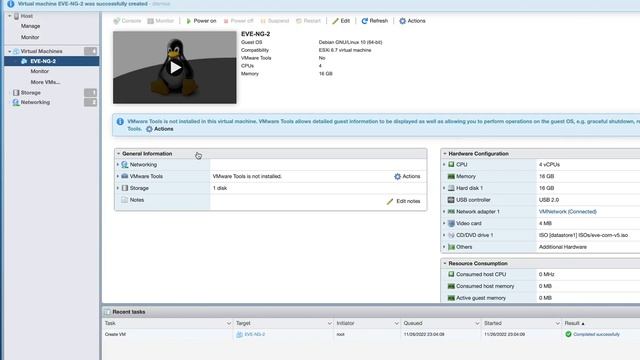Open the Initiator column dropdown
This screenshot has width=640, height=360.
(x=396, y=323)
